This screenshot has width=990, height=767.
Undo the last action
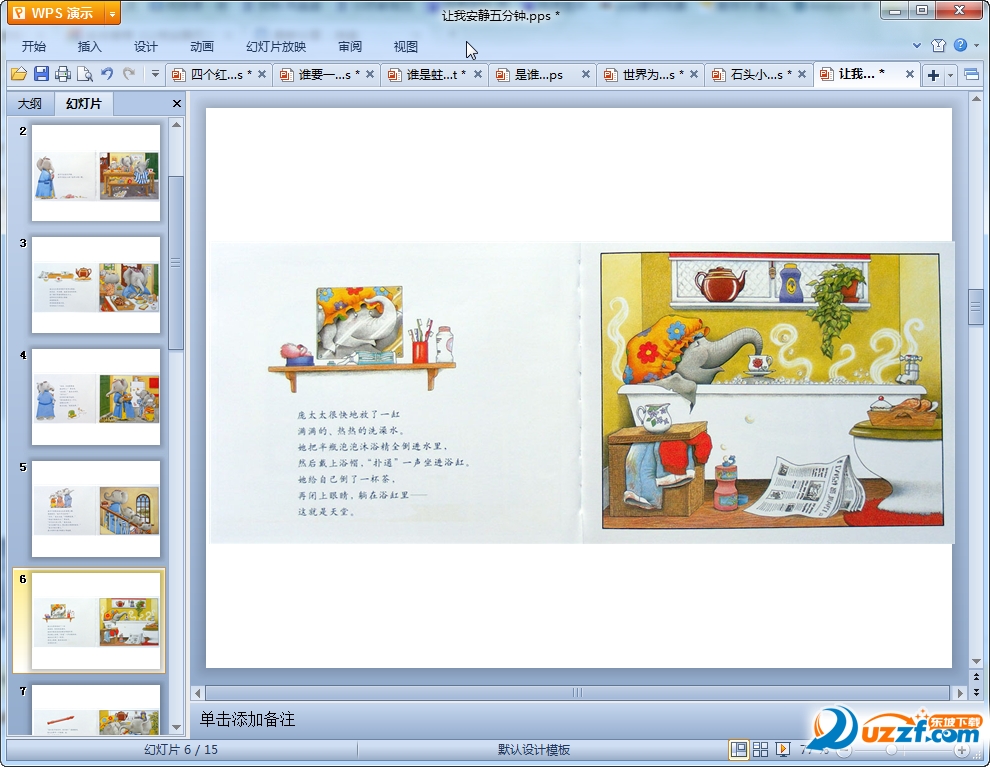[x=107, y=74]
